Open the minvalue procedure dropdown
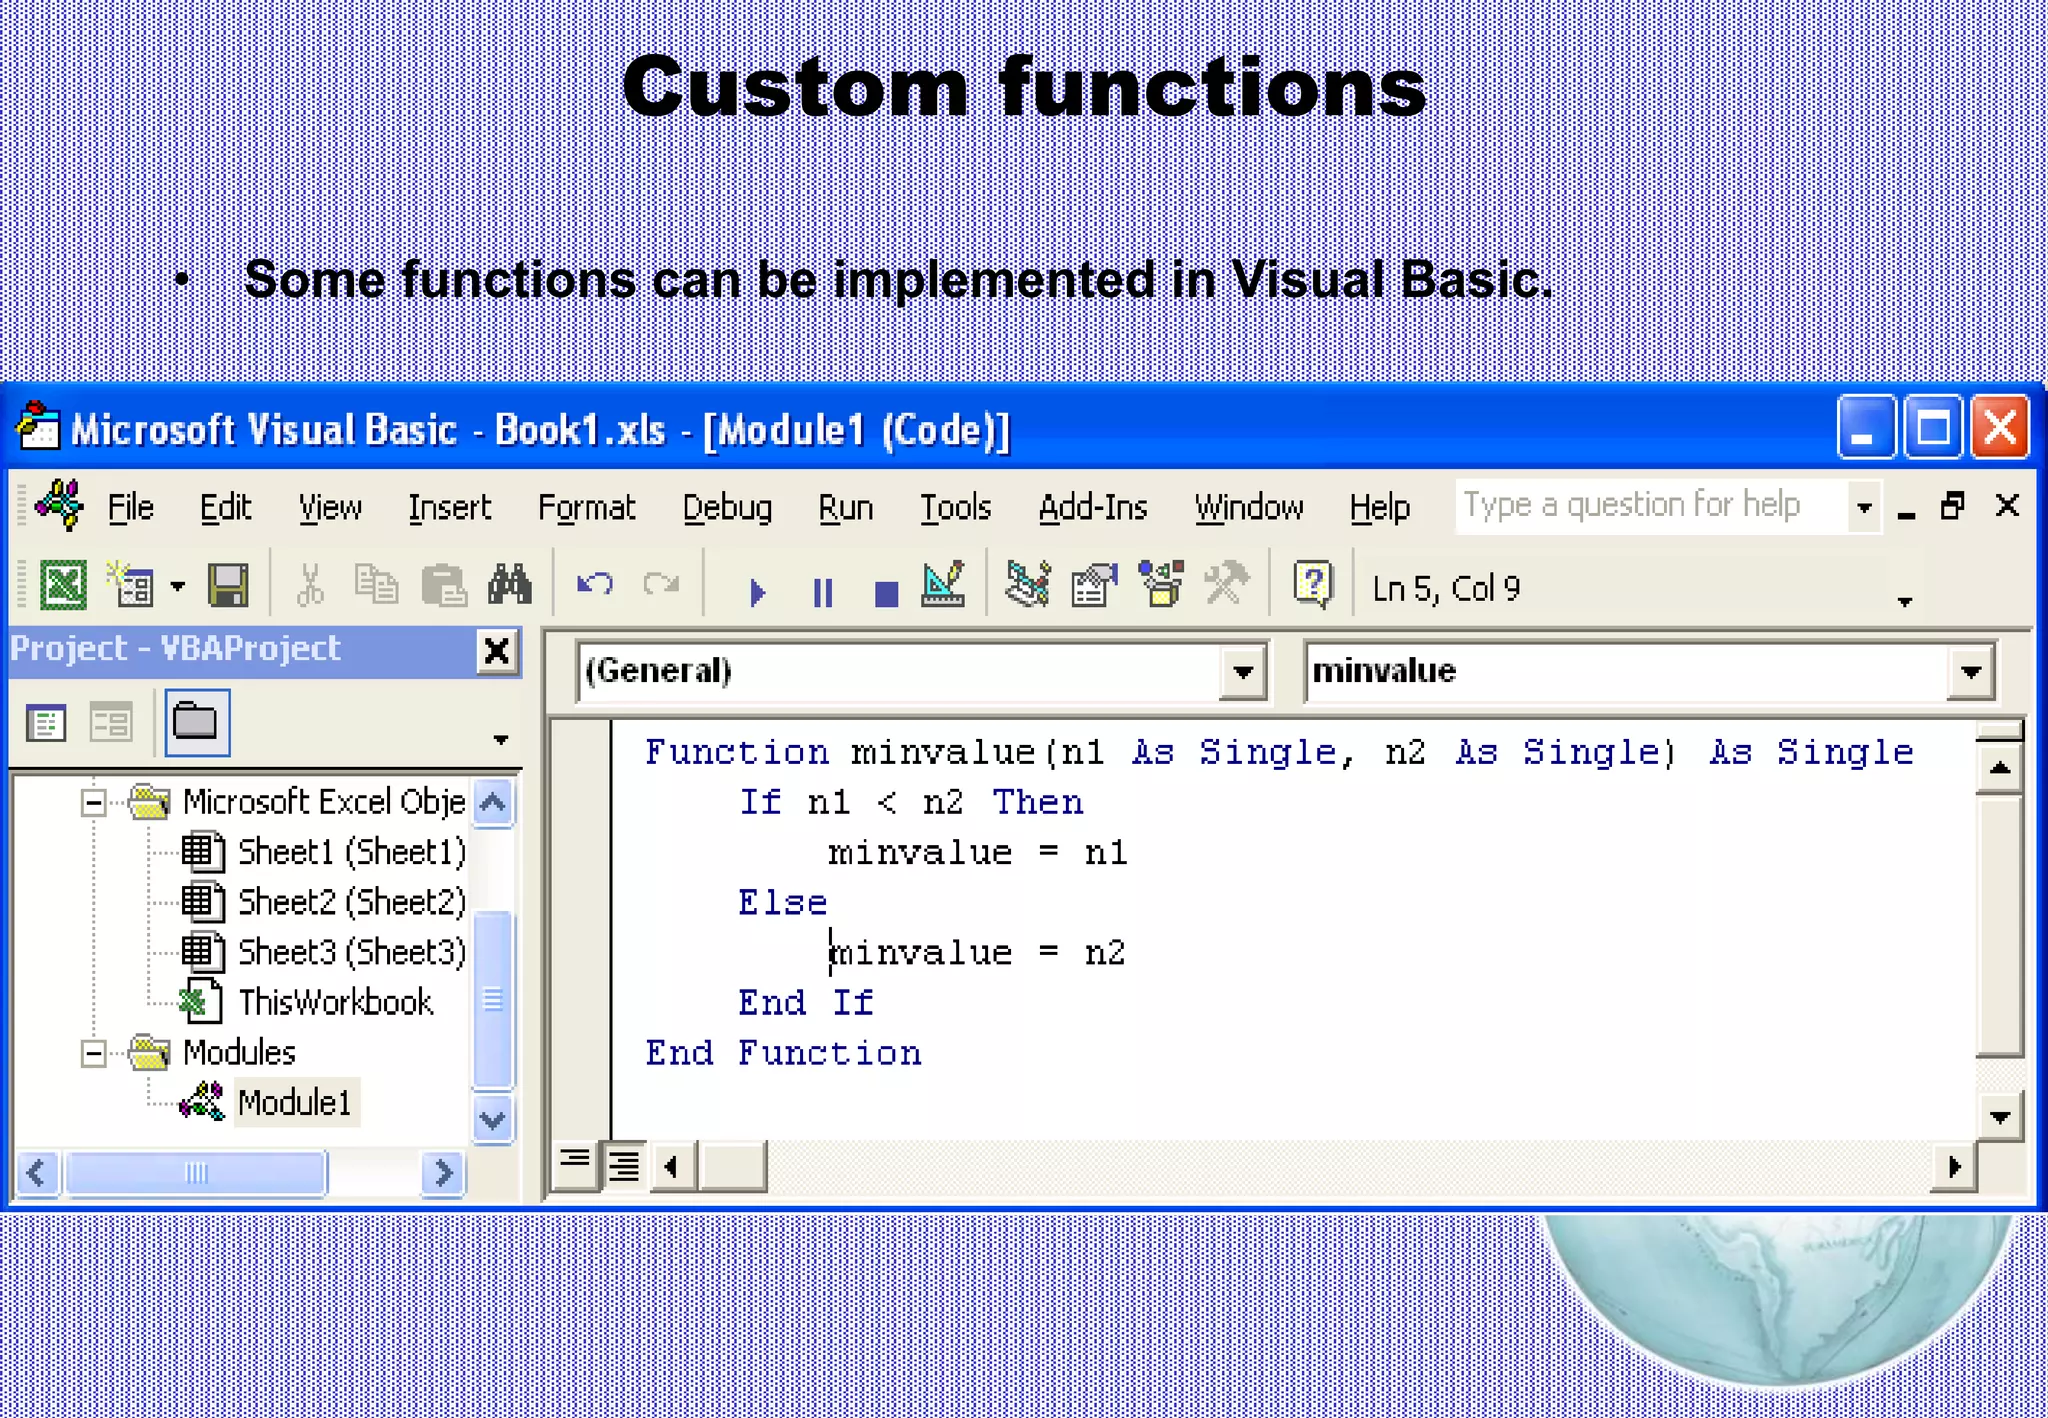This screenshot has height=1418, width=2048. click(1970, 672)
